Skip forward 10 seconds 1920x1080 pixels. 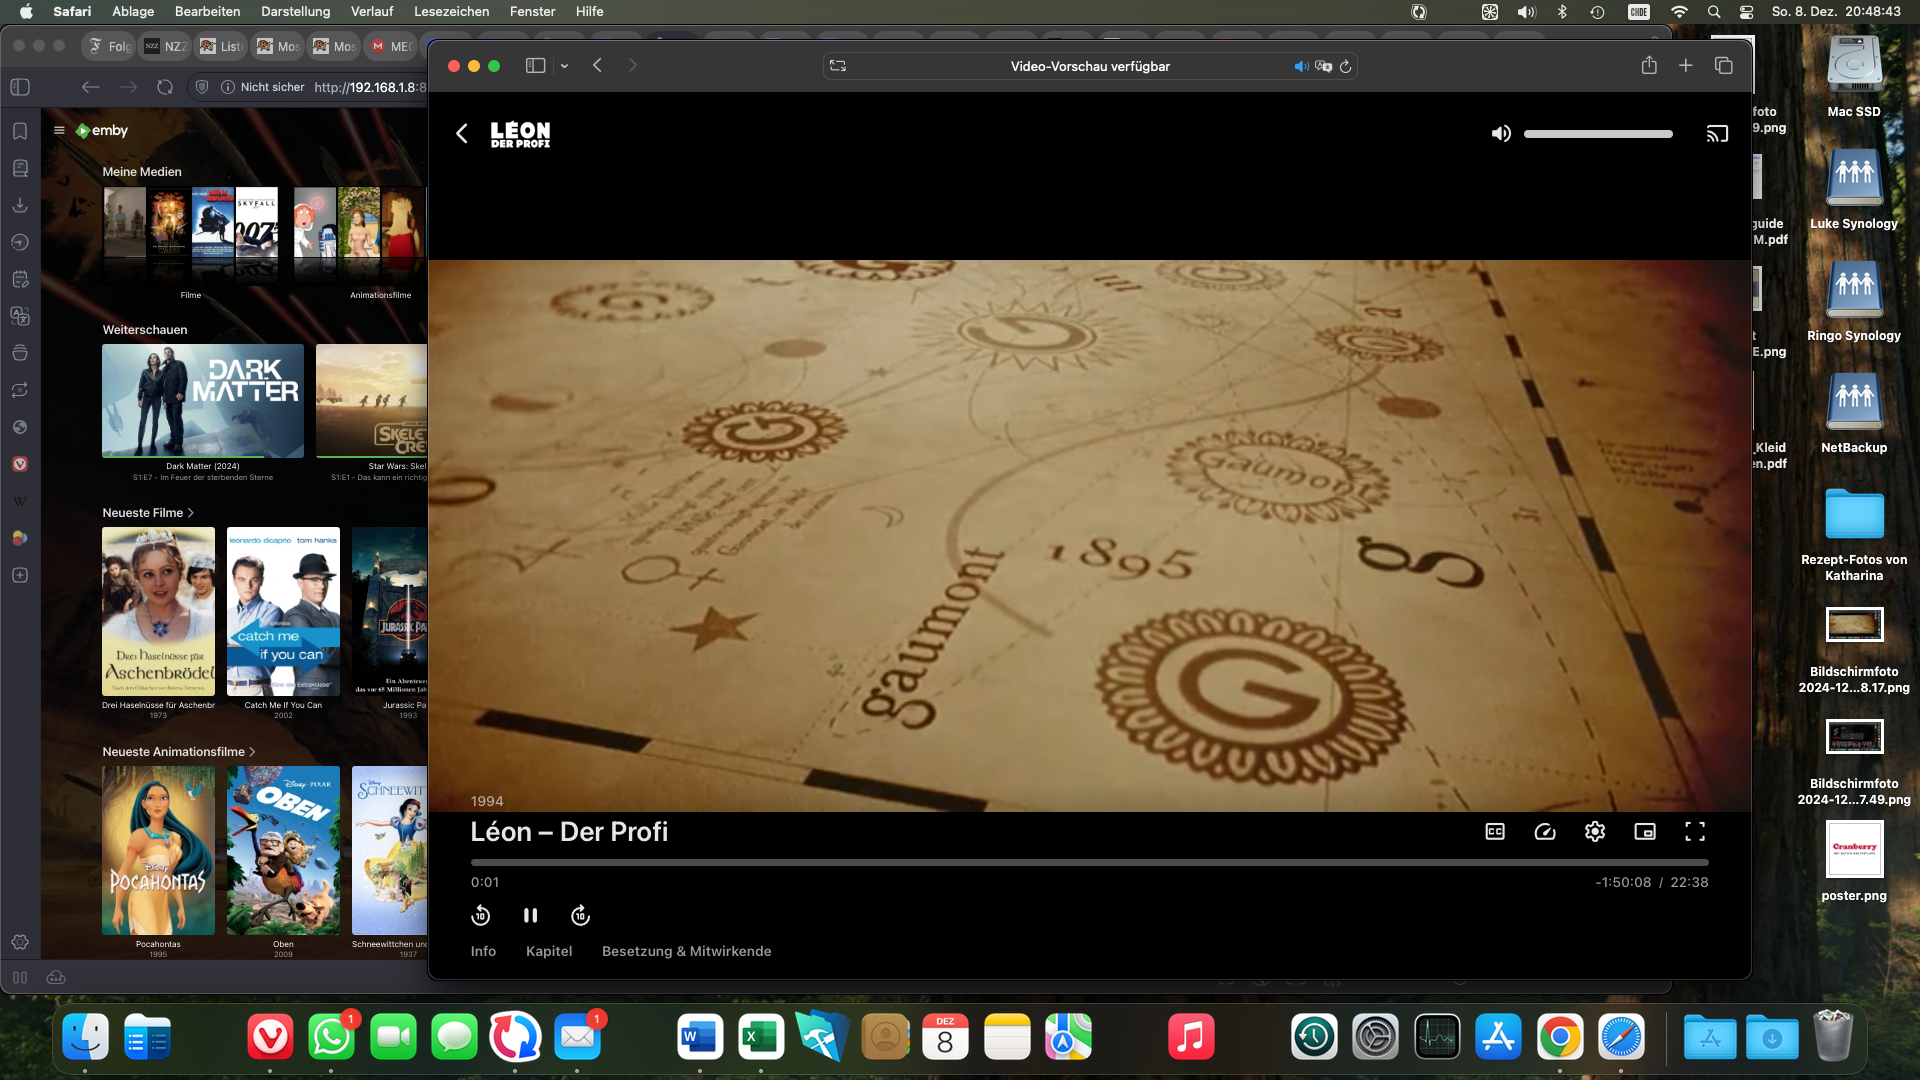point(580,916)
